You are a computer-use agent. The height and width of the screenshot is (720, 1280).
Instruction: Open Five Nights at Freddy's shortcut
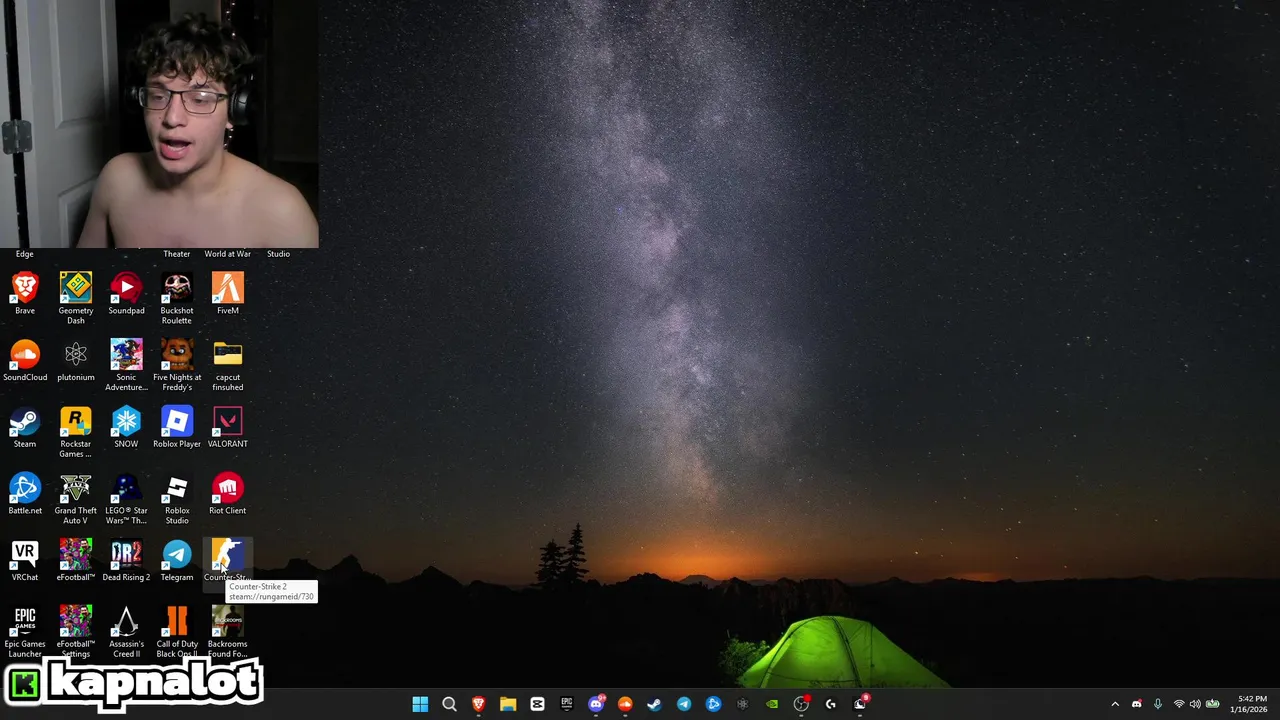pos(177,364)
